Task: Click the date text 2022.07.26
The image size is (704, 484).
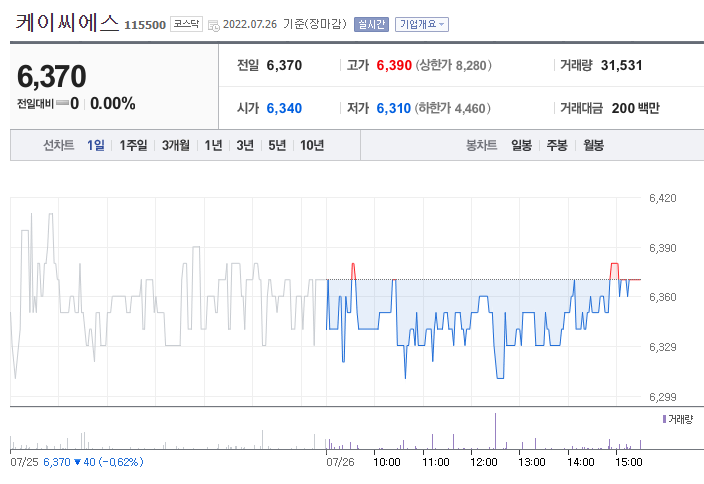Action: tap(250, 24)
